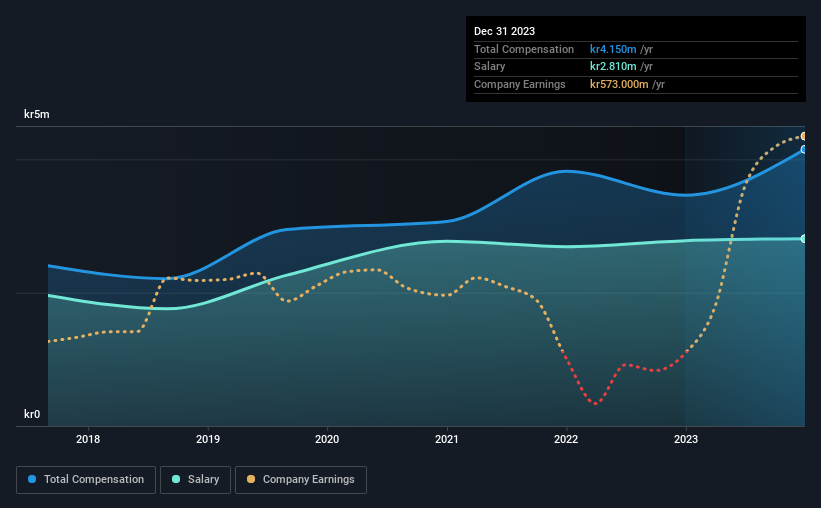Click the Dec 31 2023 tooltip header
Viewport: 821px width, 508px height.
pos(504,31)
